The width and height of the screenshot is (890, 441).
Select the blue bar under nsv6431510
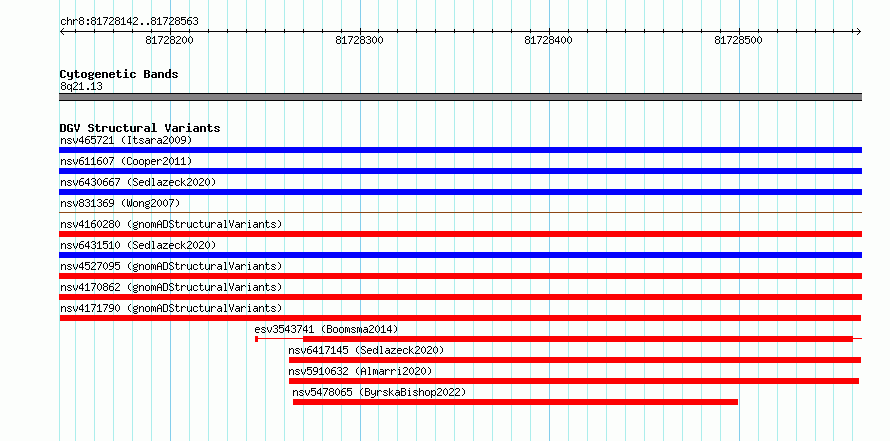[460, 255]
